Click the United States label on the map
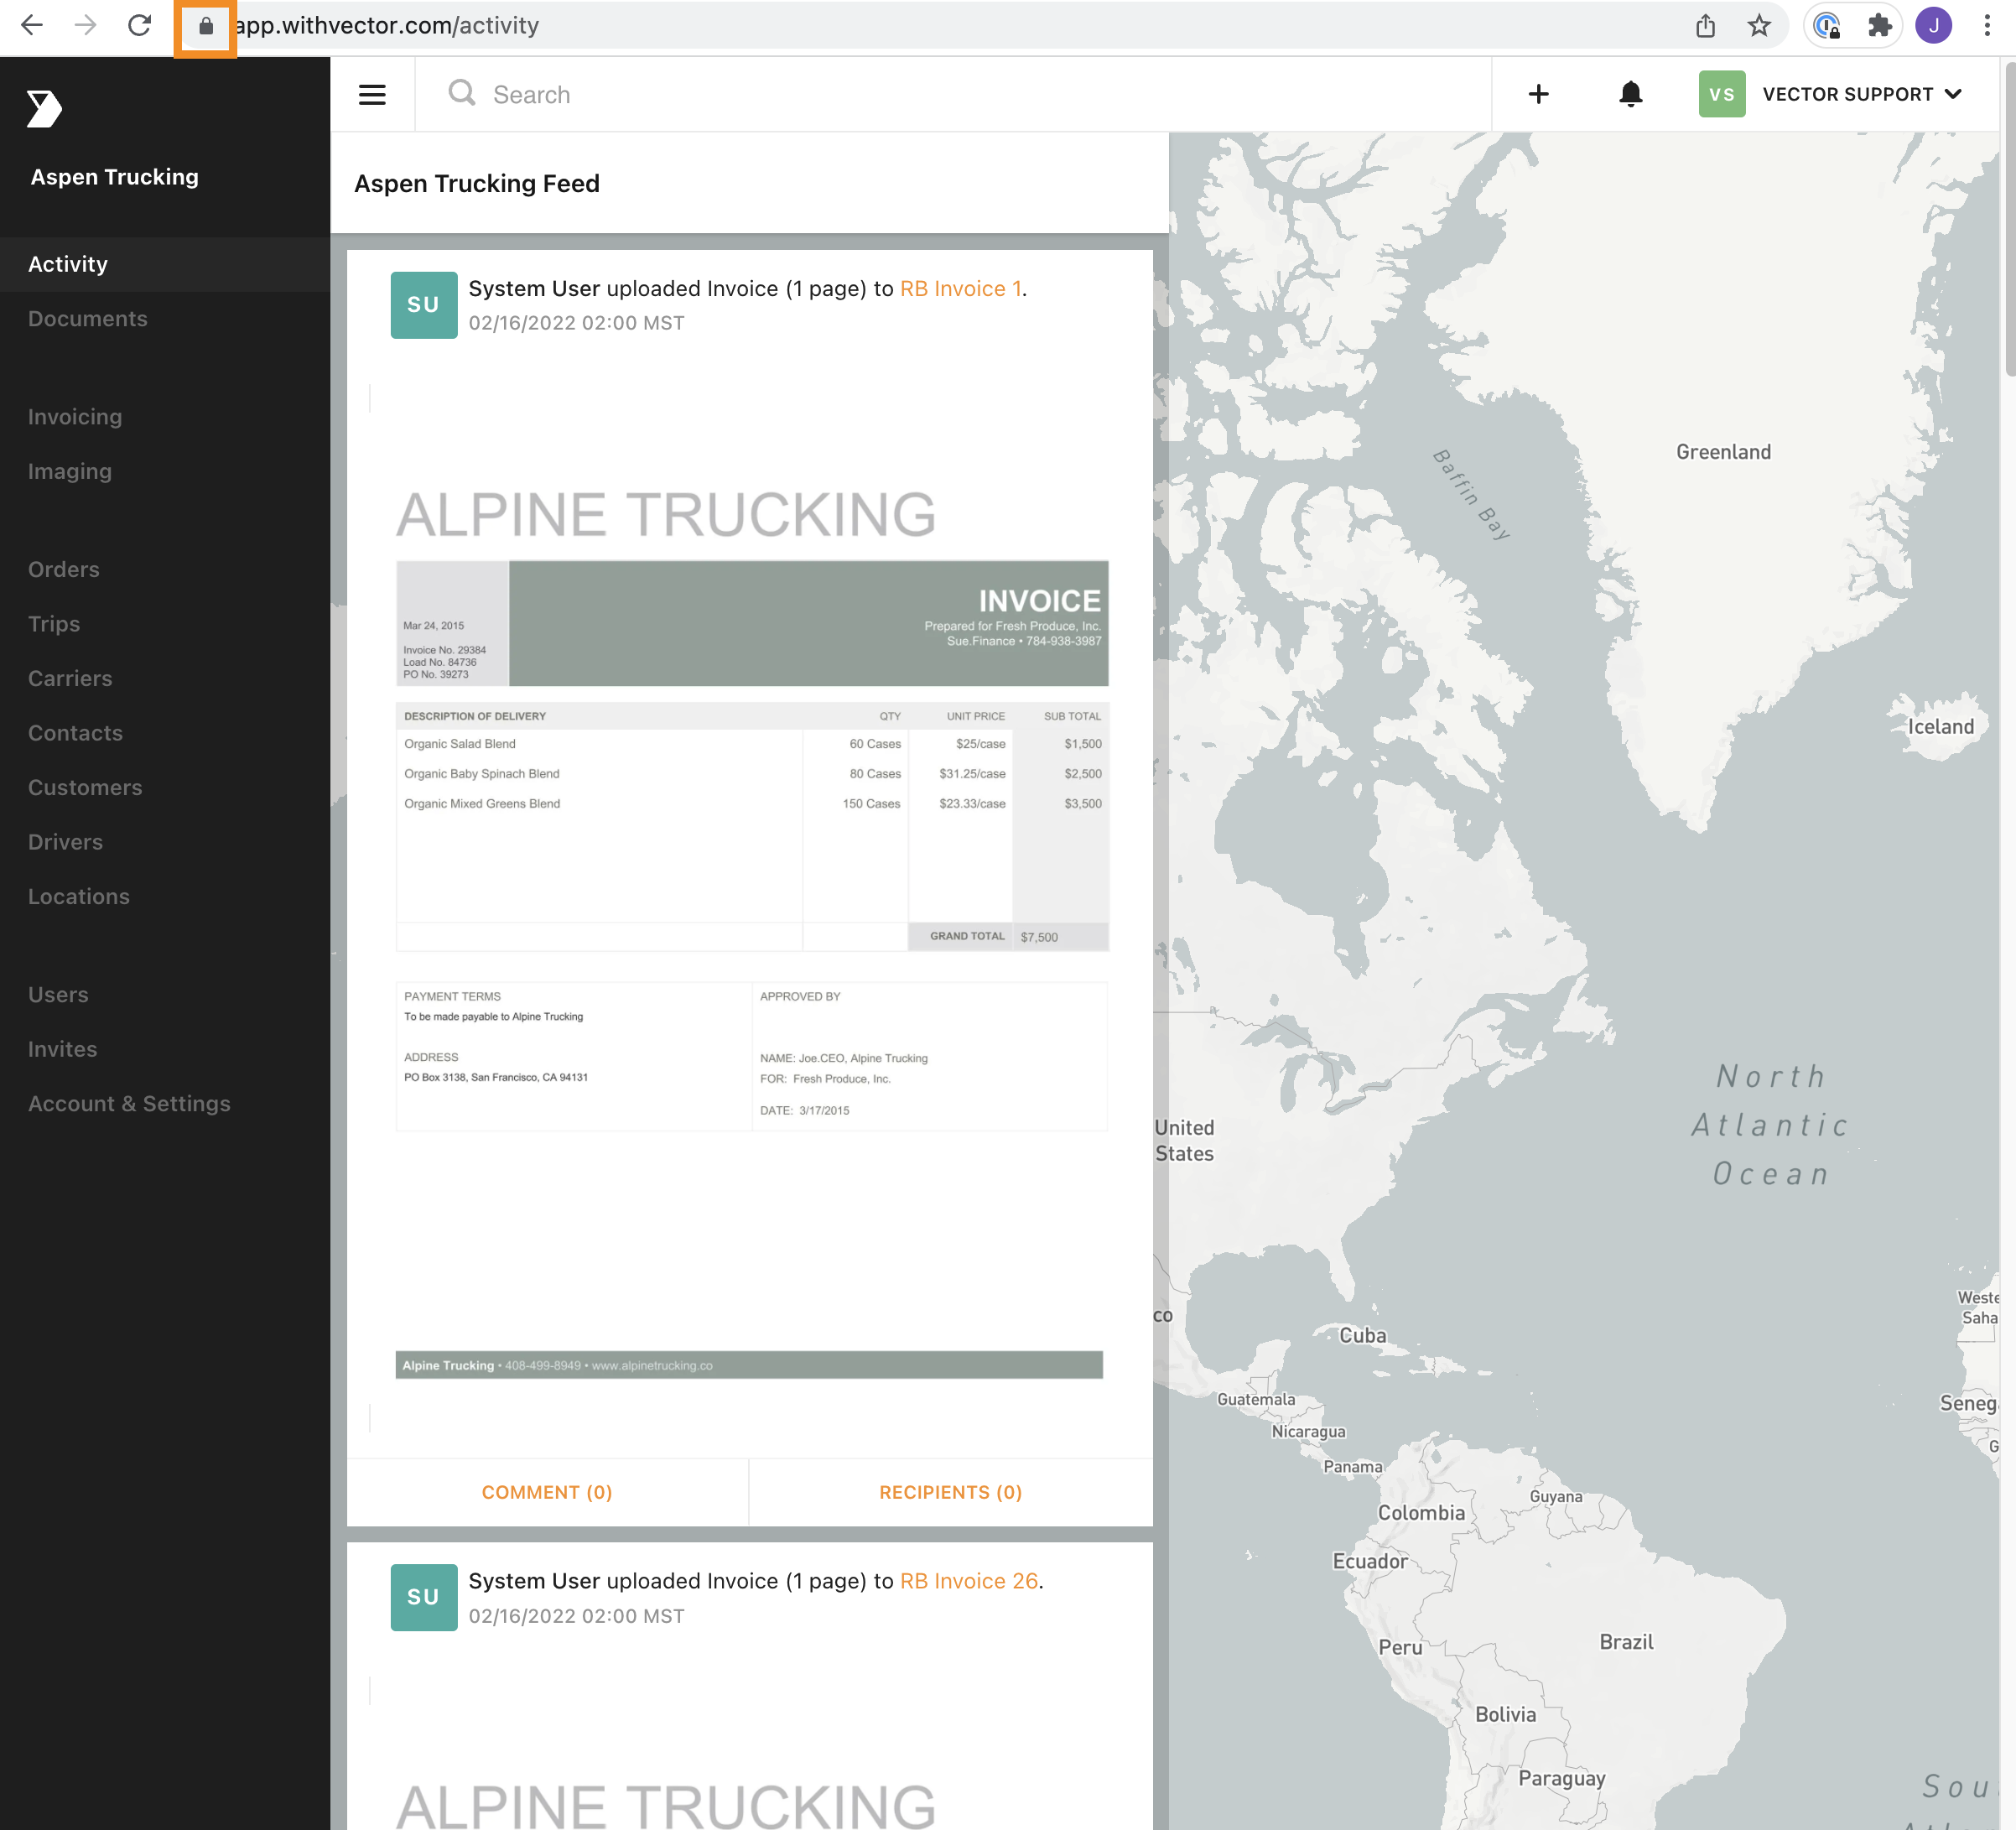This screenshot has width=2016, height=1830. [x=1185, y=1140]
